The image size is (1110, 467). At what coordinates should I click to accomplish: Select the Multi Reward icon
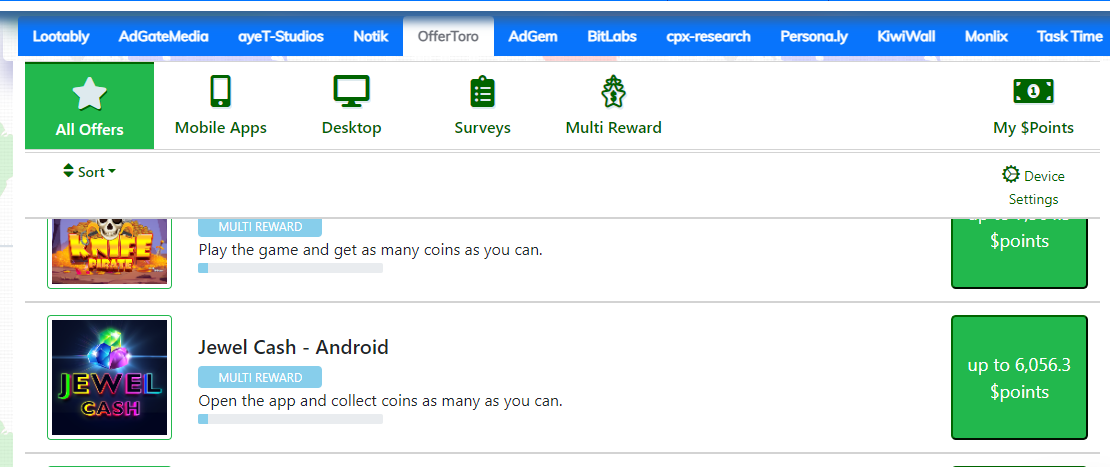click(x=613, y=91)
